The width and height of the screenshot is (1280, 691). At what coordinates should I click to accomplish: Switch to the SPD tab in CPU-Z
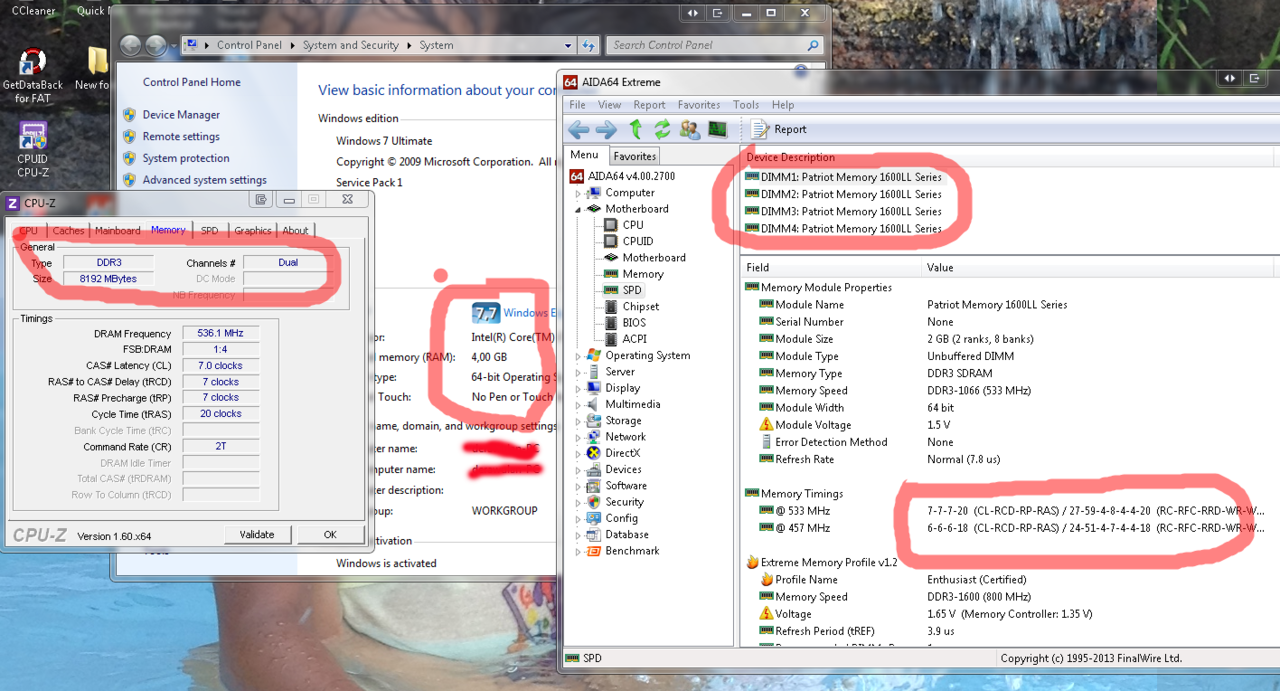(x=209, y=230)
